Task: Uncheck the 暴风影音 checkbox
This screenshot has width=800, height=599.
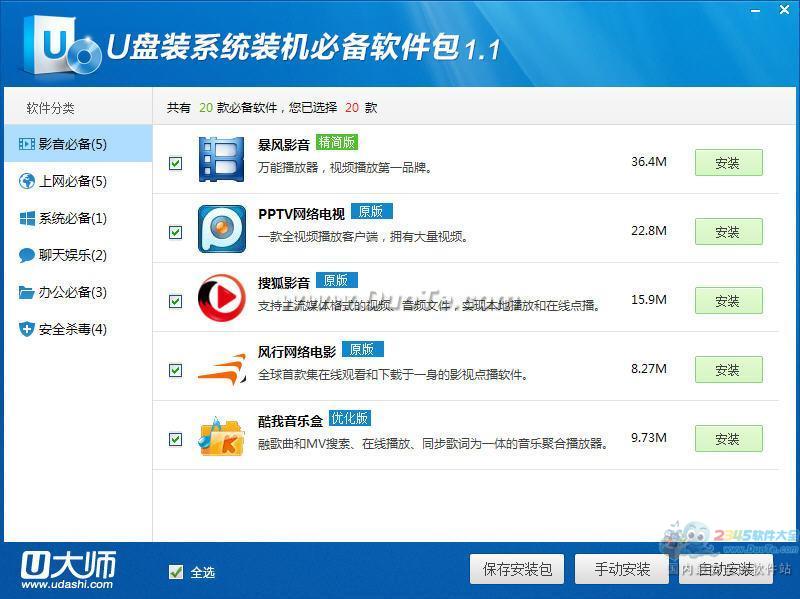Action: (176, 163)
